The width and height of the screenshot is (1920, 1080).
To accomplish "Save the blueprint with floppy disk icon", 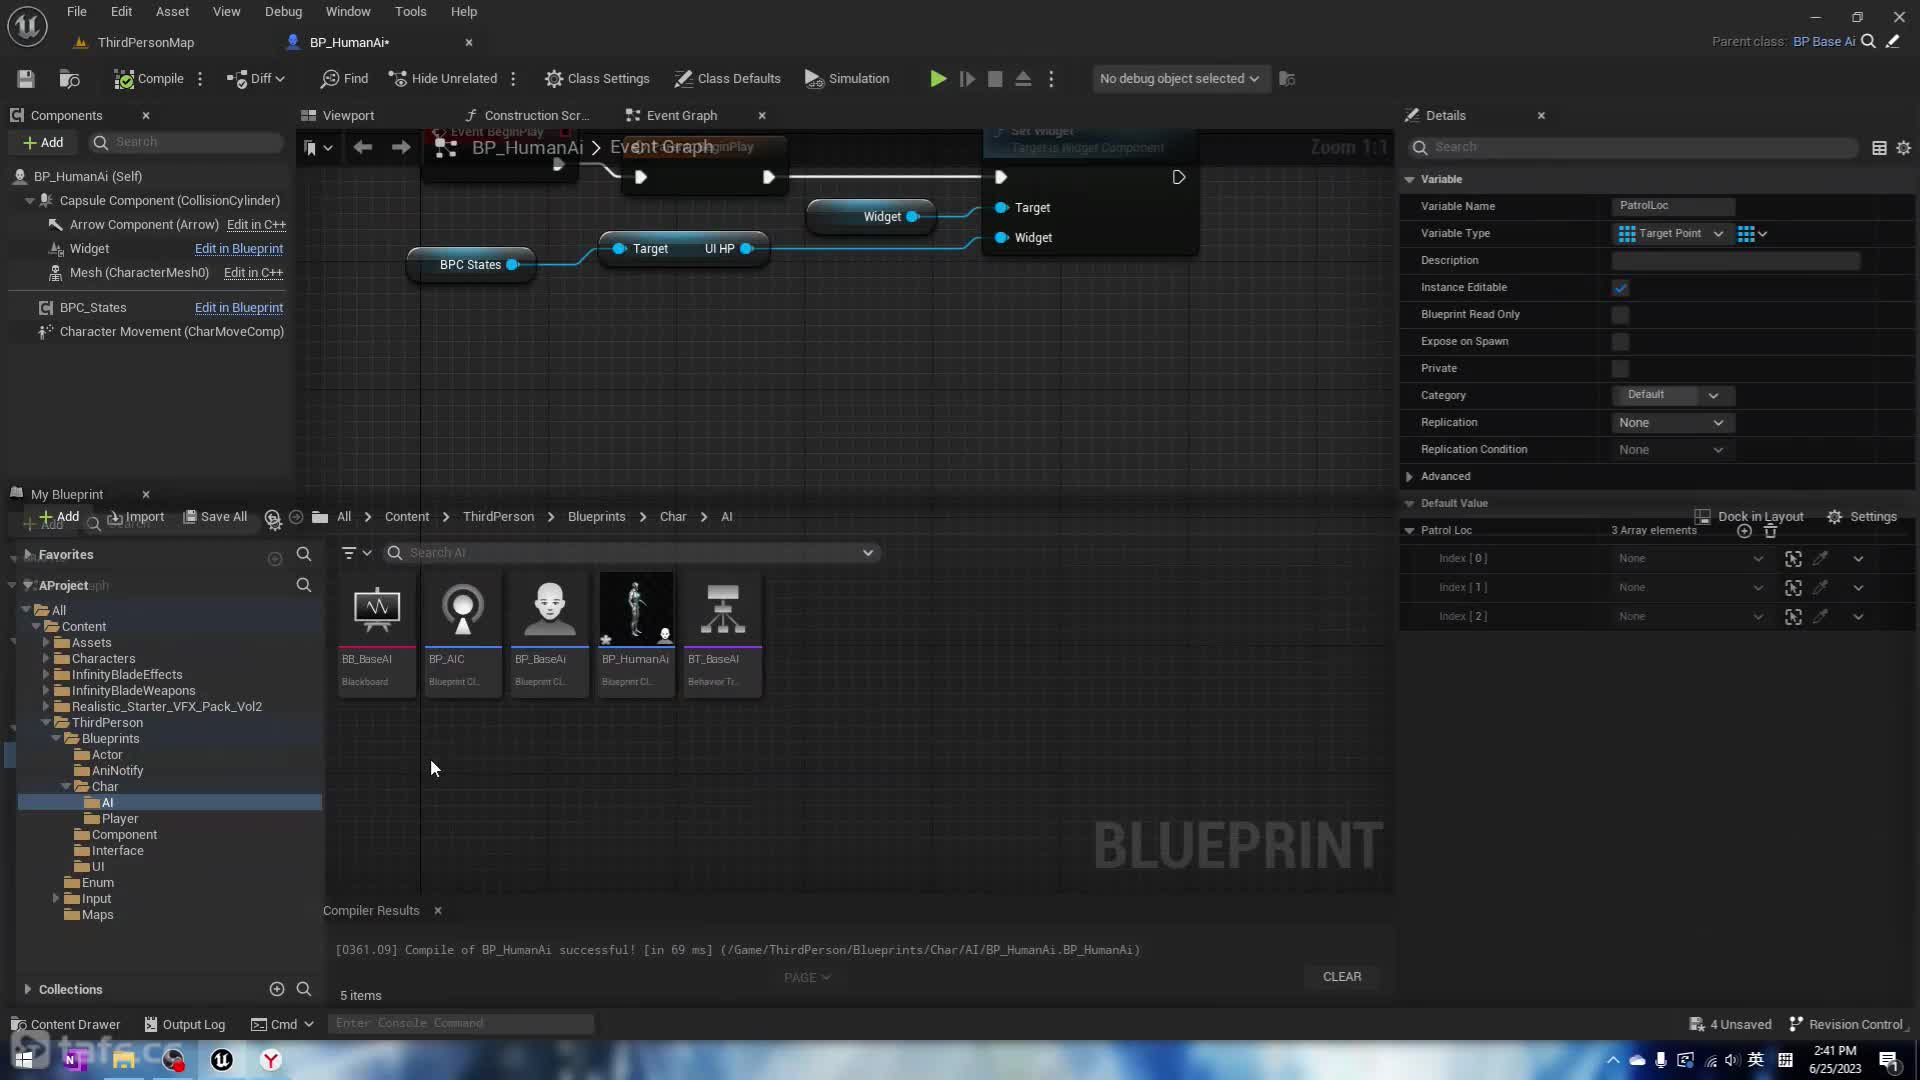I will pos(26,79).
